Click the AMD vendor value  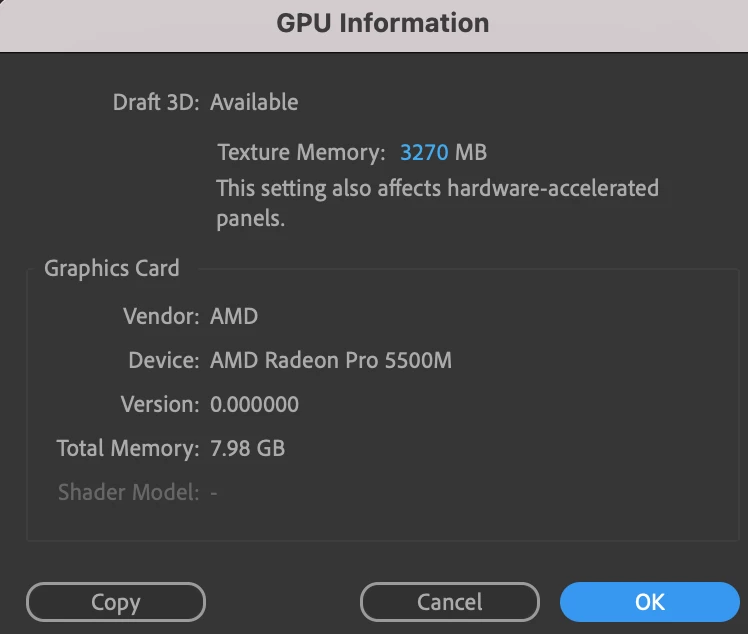click(x=234, y=316)
